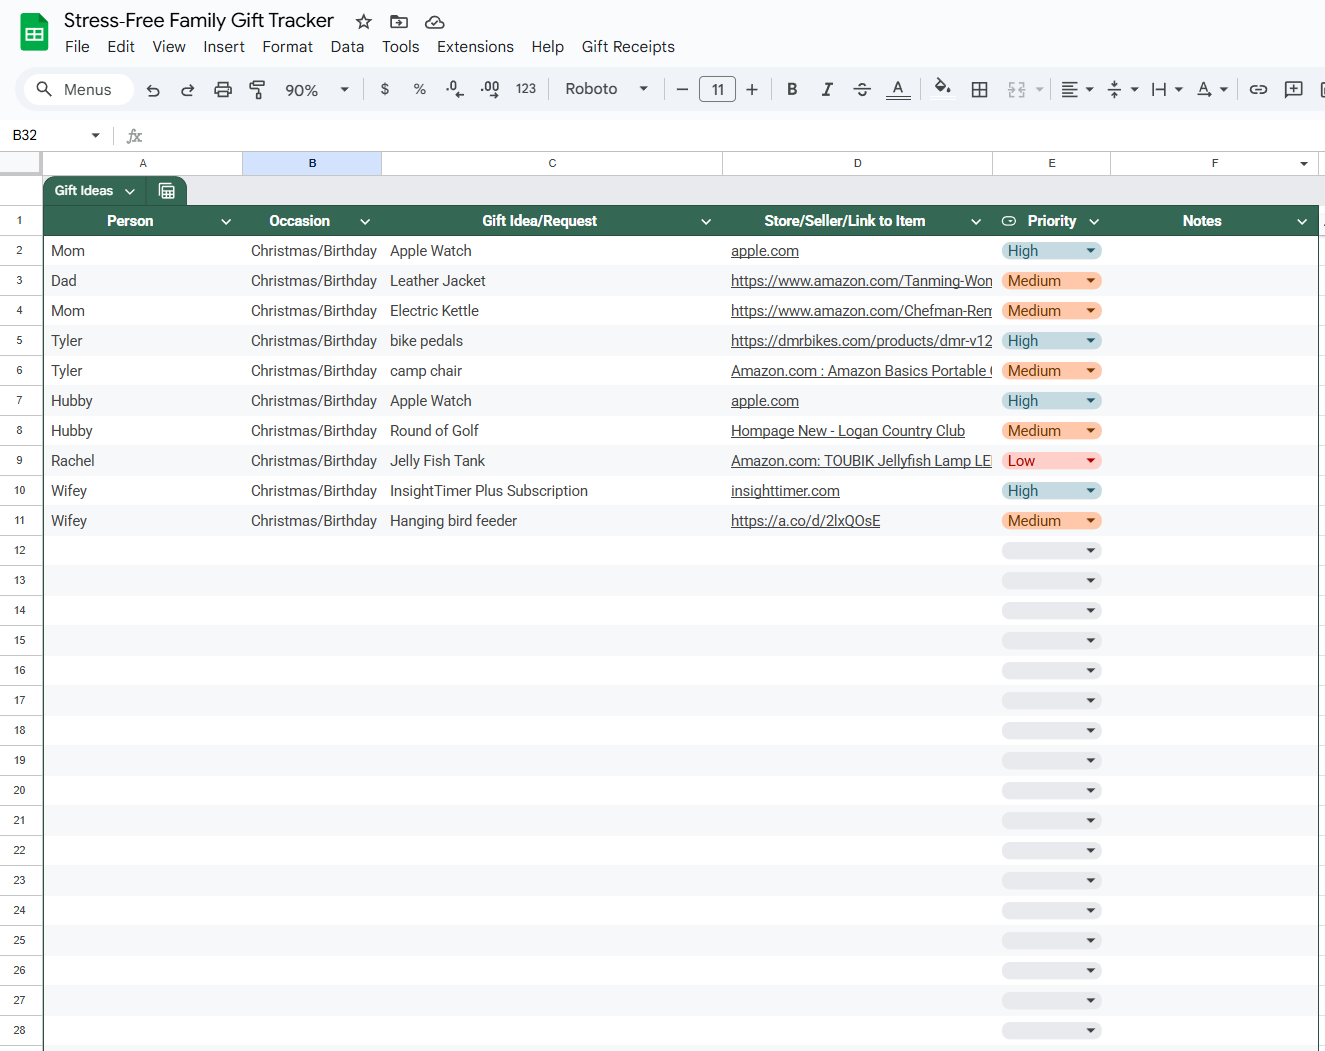
Task: Open the Roboto font dropdown
Action: tap(606, 89)
